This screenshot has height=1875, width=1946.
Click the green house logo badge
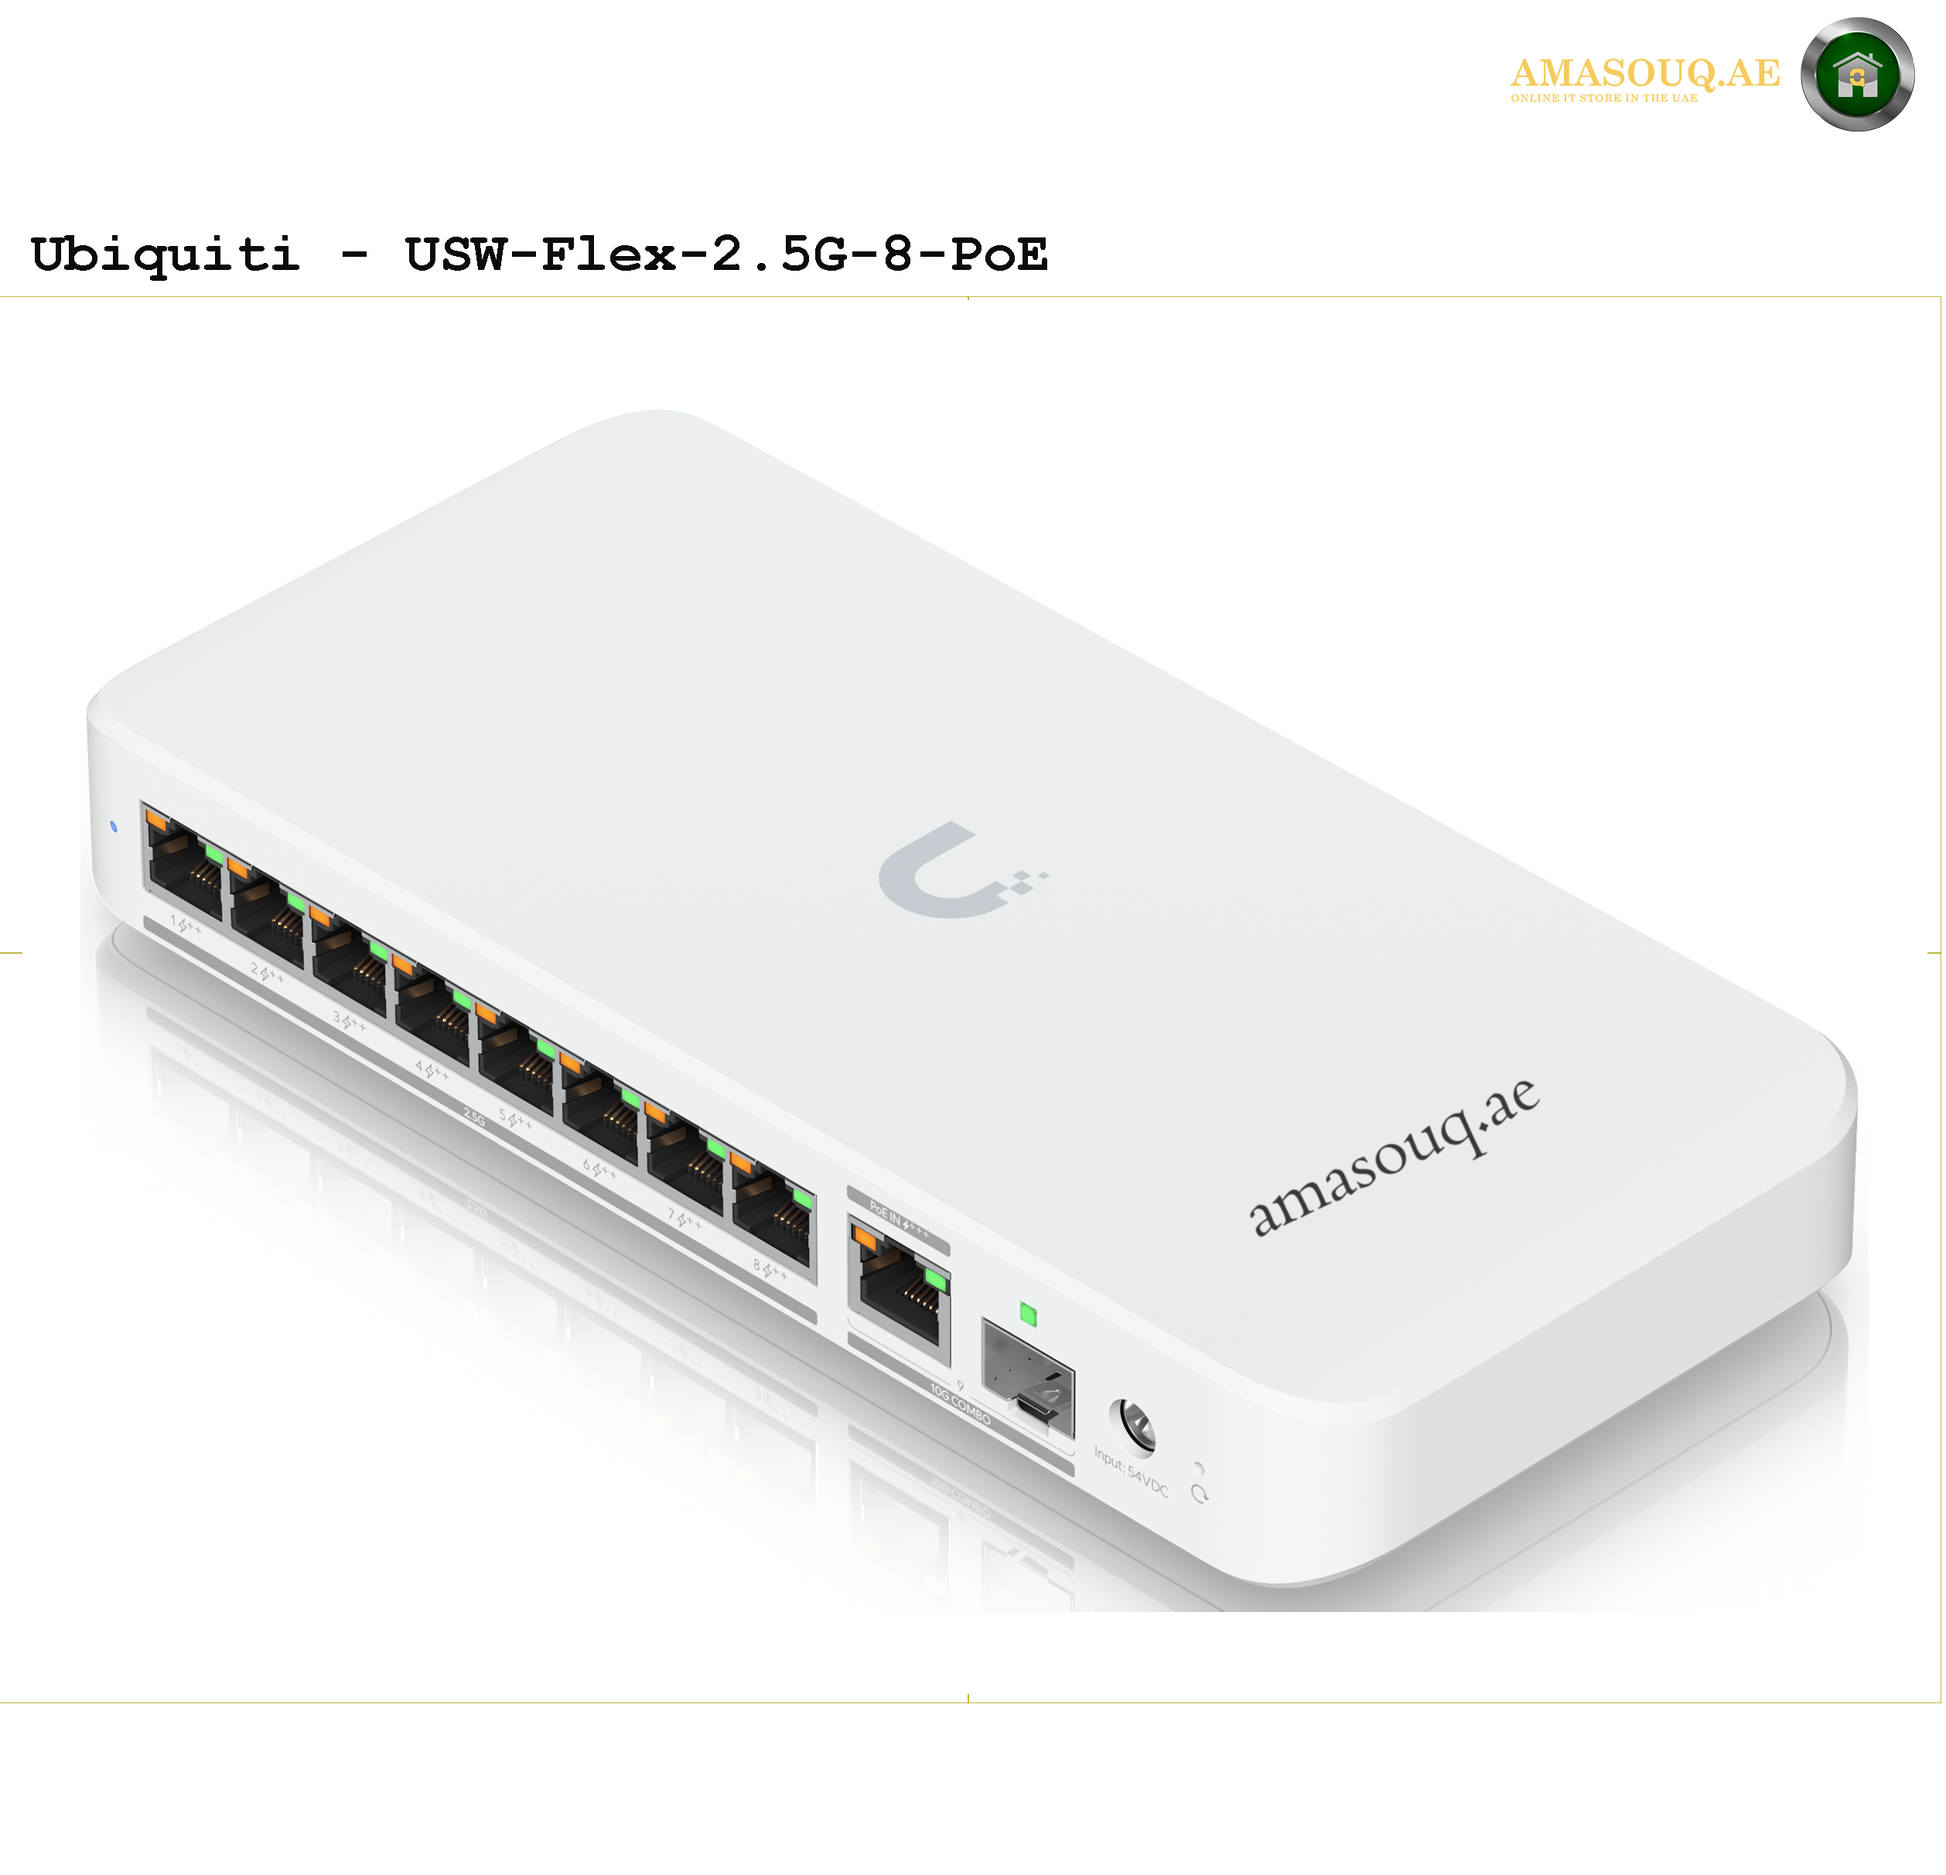click(1857, 74)
